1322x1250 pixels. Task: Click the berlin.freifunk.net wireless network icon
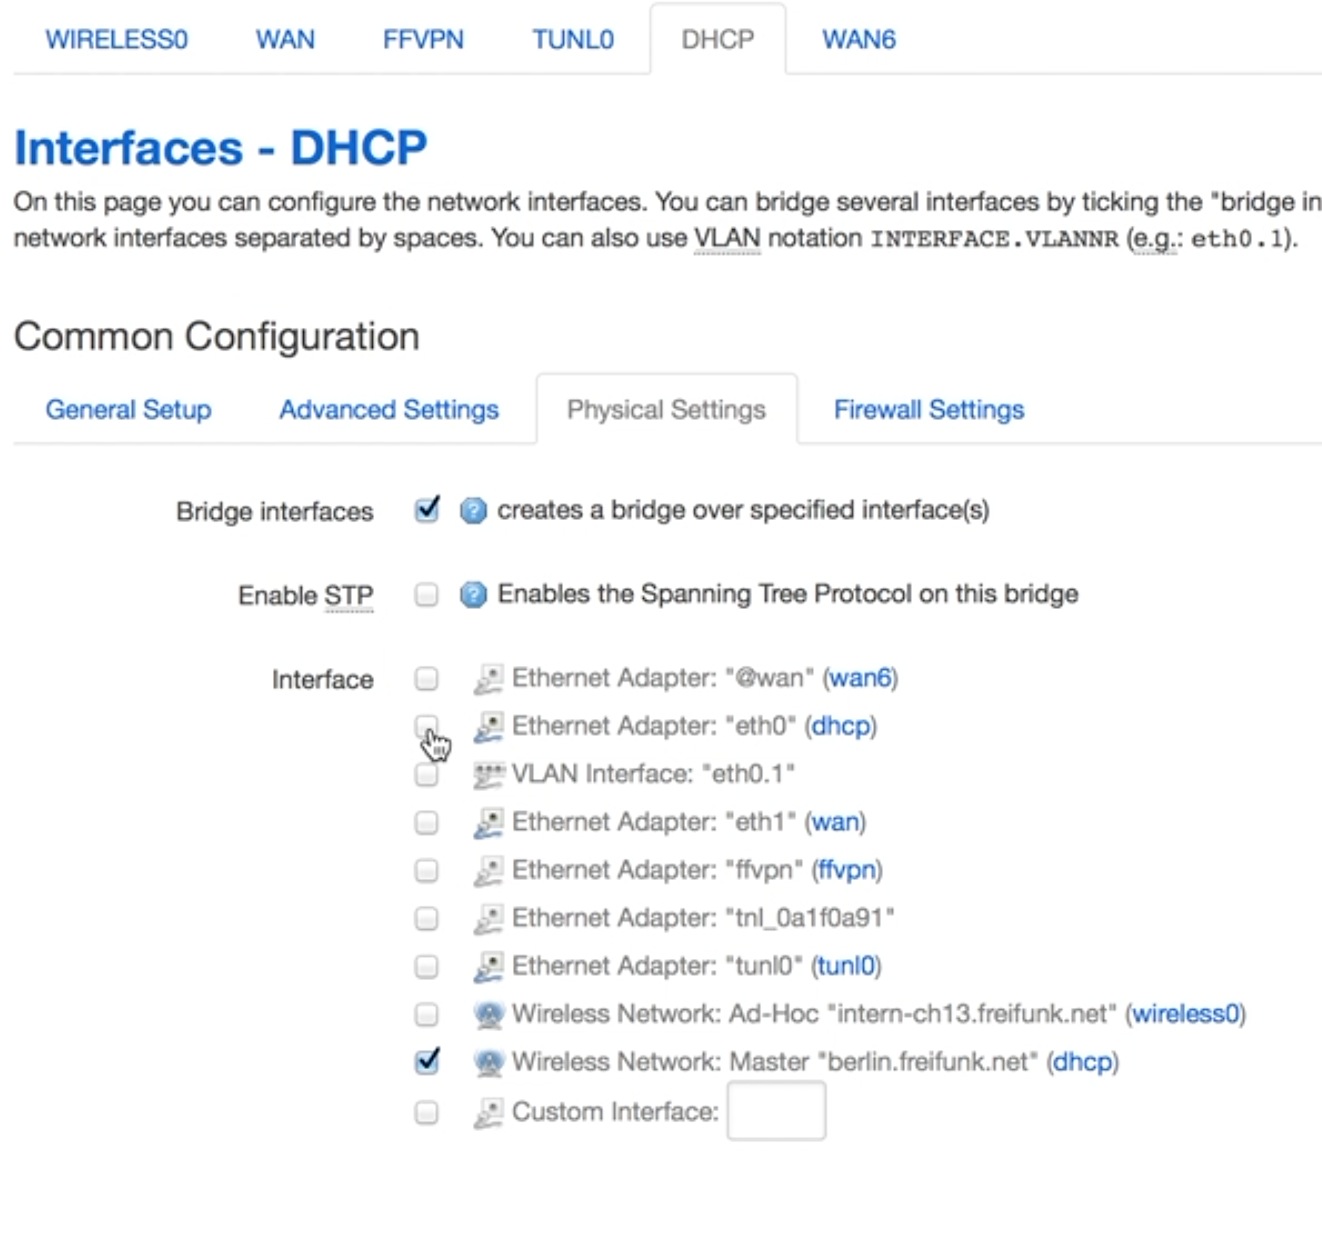tap(488, 1062)
